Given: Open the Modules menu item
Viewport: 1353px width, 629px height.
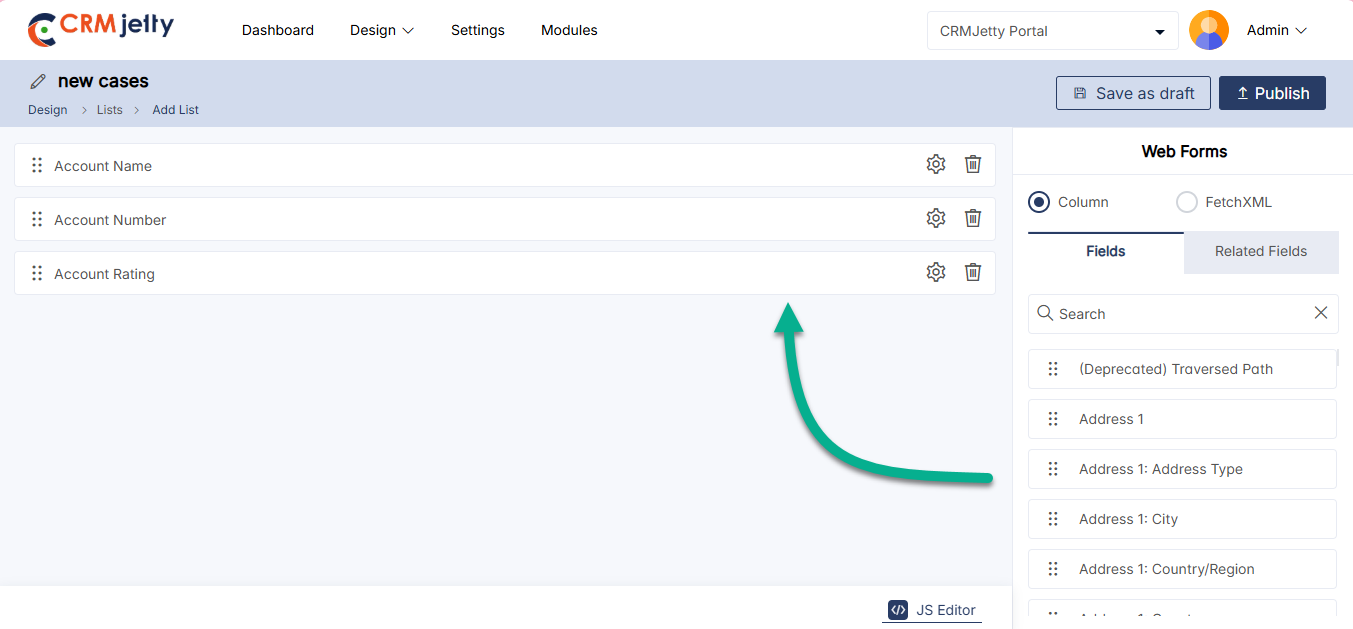Looking at the screenshot, I should tap(569, 31).
